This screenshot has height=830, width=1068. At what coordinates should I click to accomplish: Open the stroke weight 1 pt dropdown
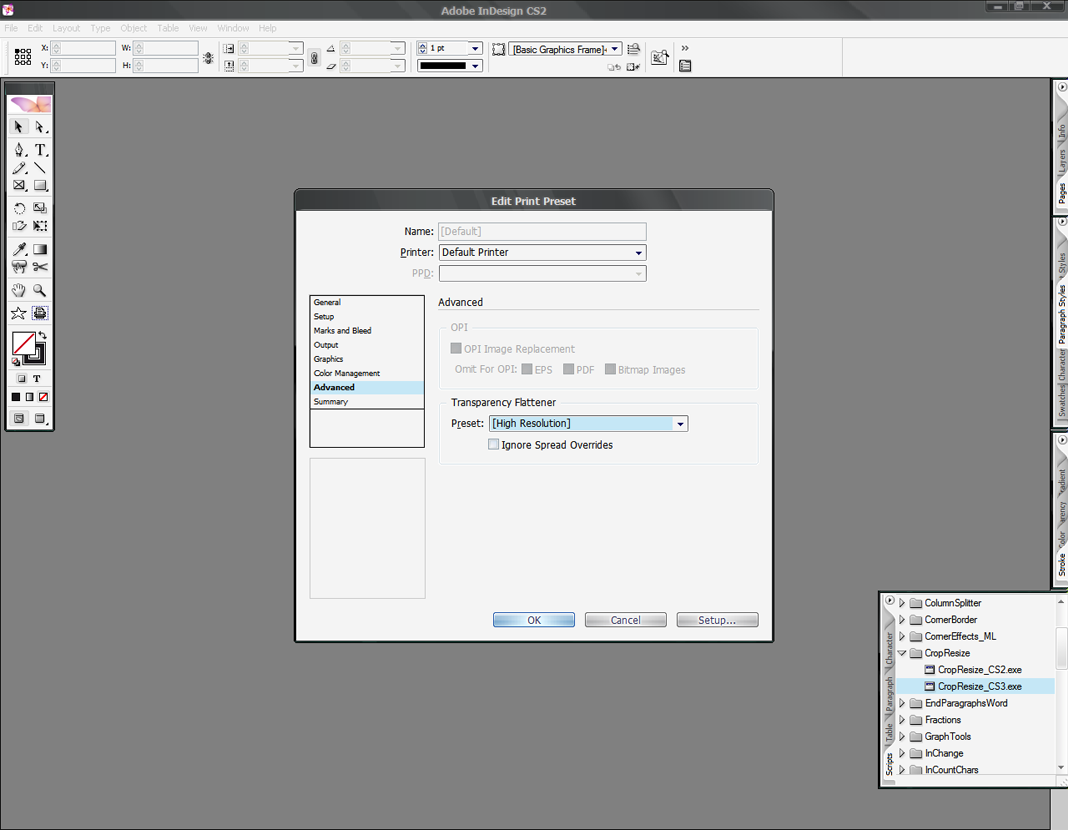[x=475, y=48]
